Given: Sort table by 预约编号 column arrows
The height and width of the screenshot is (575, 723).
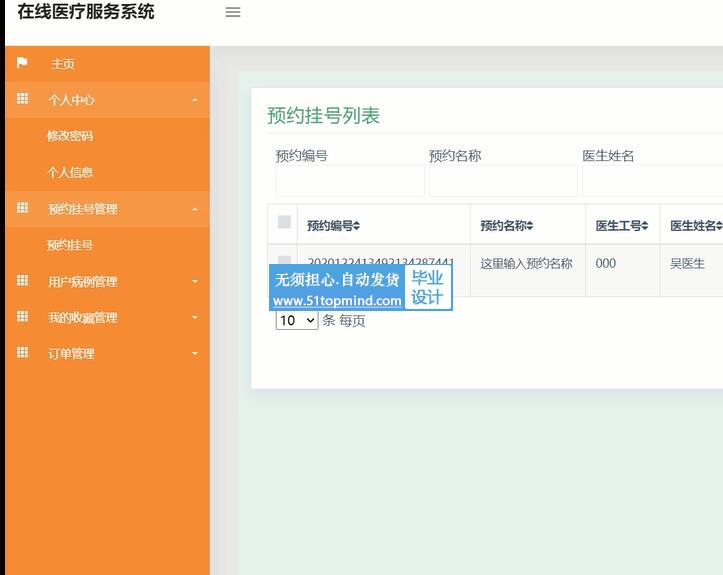Looking at the screenshot, I should pos(356,226).
